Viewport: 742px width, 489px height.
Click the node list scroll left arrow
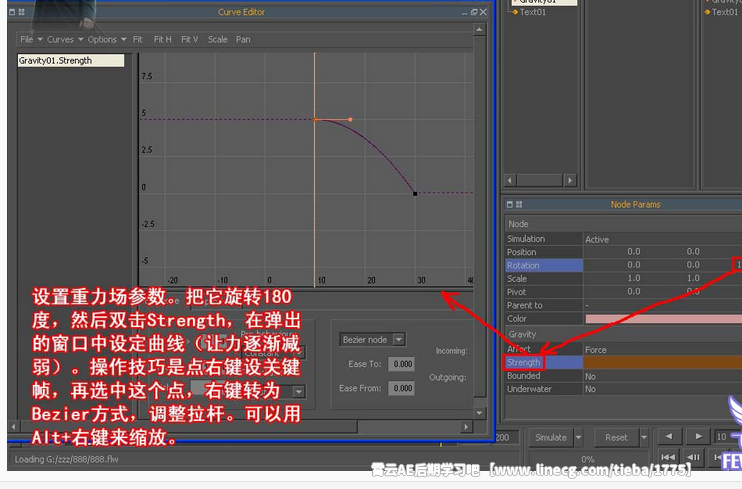(x=510, y=180)
